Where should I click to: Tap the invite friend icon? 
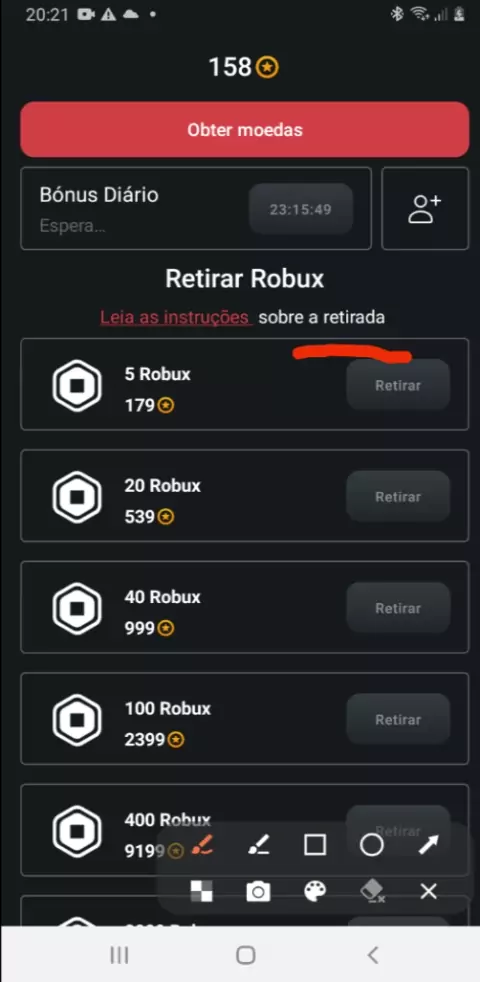425,209
